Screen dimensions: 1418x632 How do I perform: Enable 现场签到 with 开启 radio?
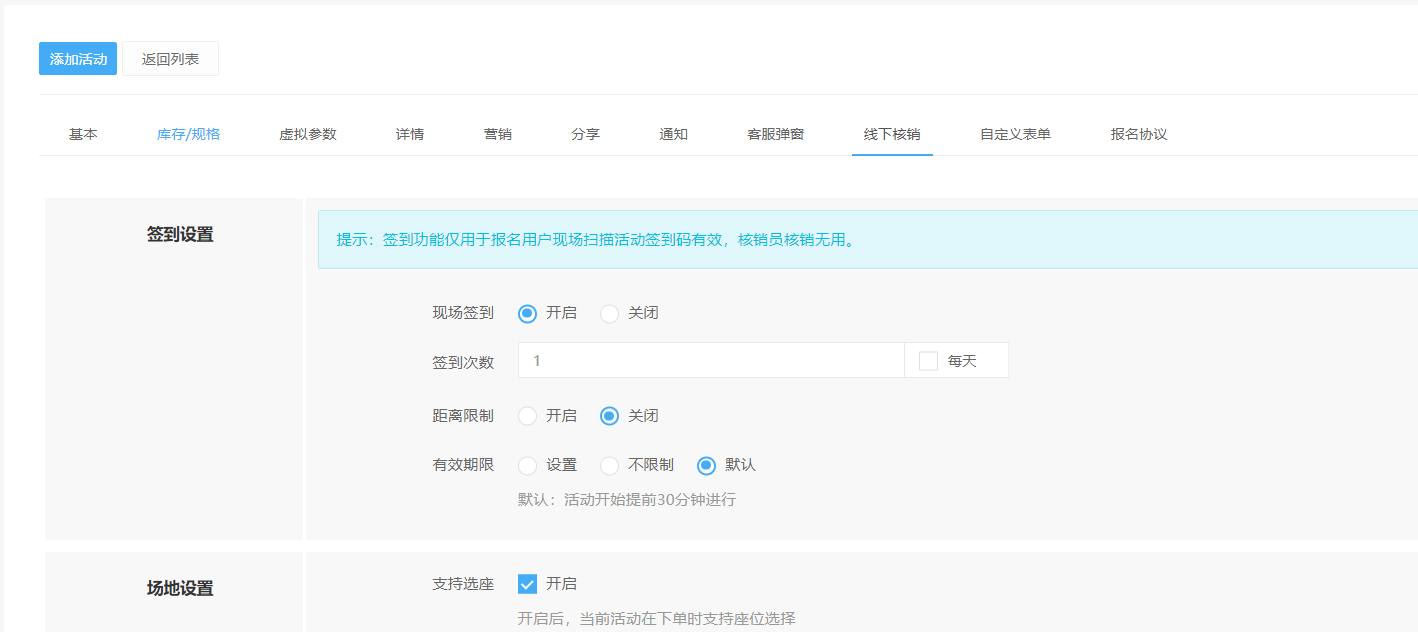coord(528,313)
